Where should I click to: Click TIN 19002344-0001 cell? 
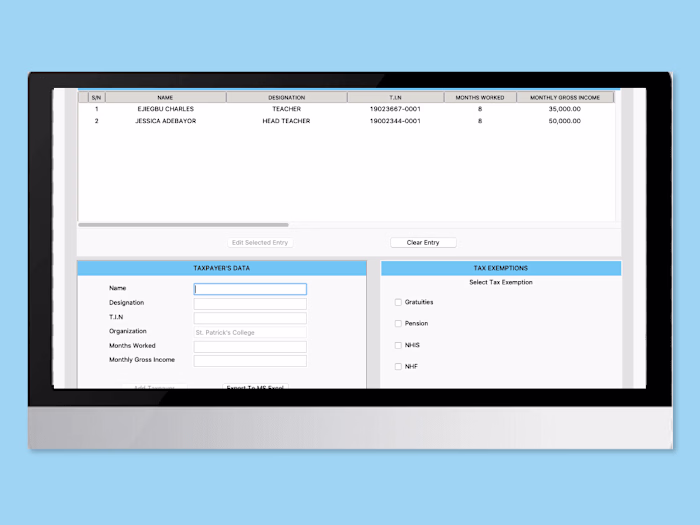pos(395,121)
